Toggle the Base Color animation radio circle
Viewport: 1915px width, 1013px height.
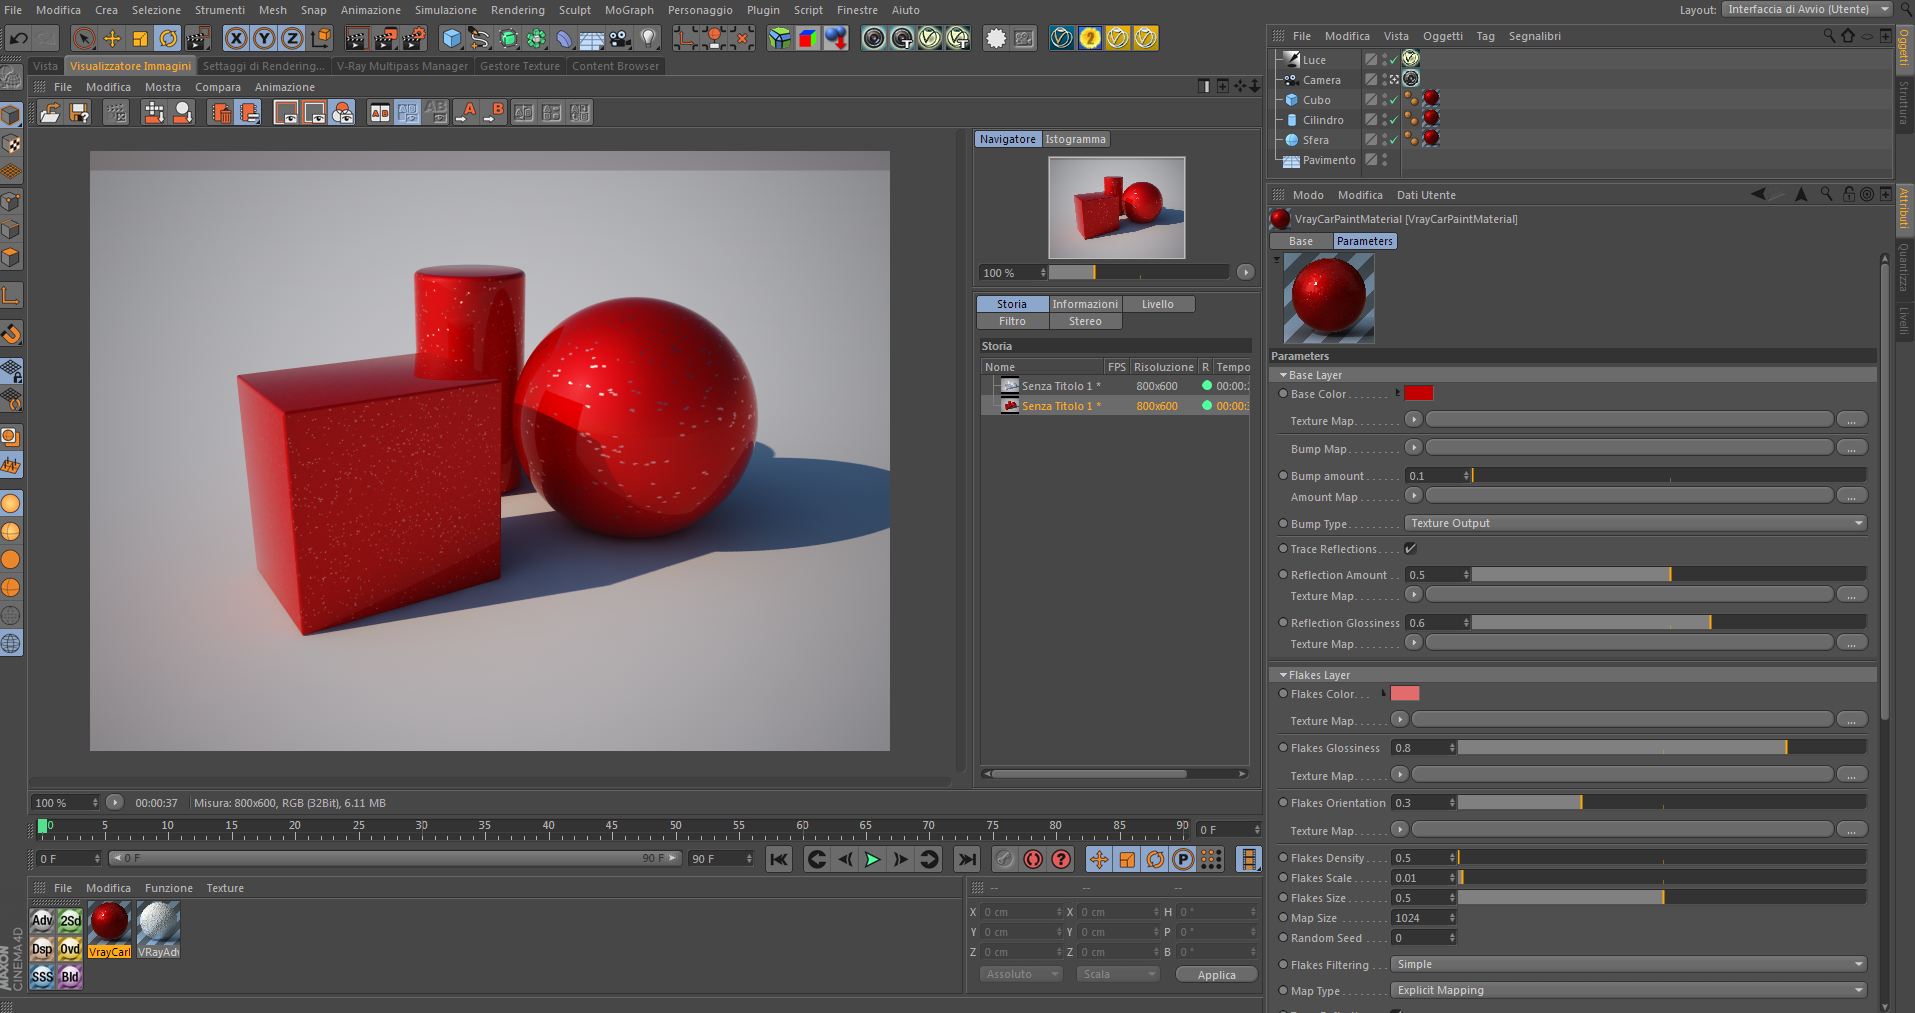pyautogui.click(x=1283, y=394)
